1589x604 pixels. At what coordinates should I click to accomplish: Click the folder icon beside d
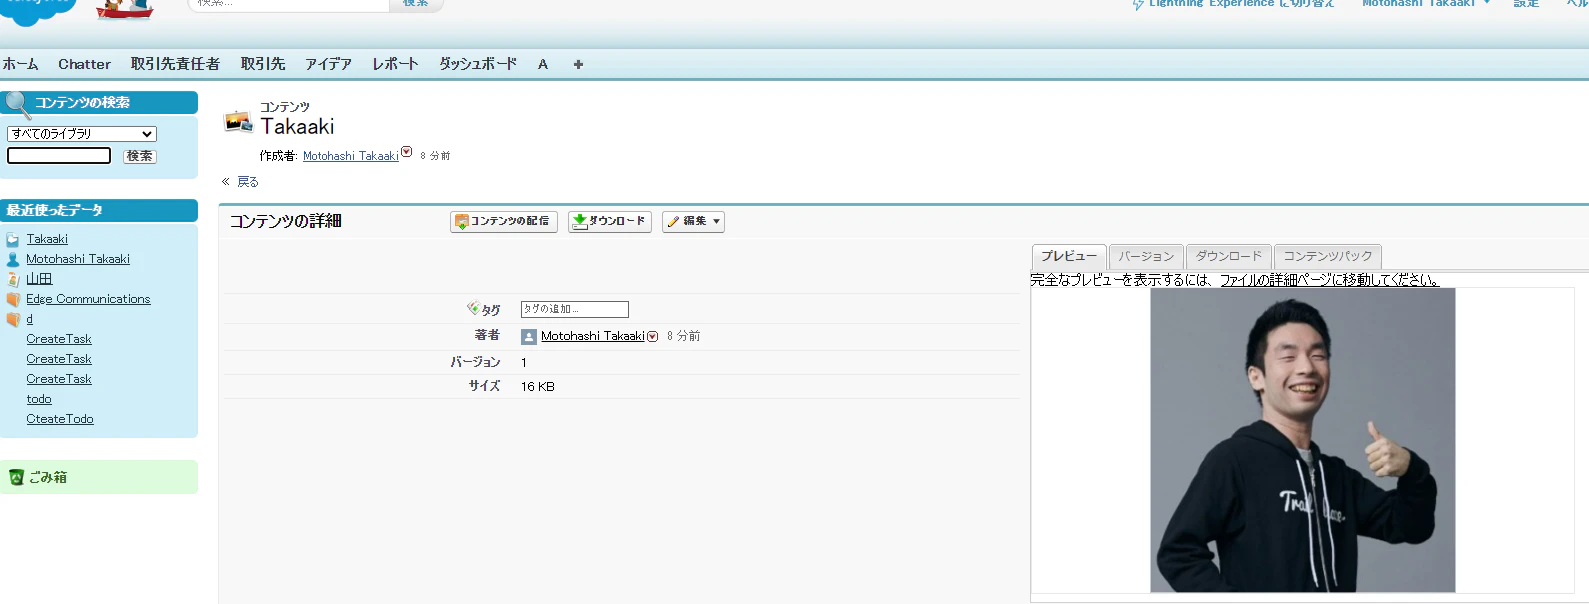(13, 320)
